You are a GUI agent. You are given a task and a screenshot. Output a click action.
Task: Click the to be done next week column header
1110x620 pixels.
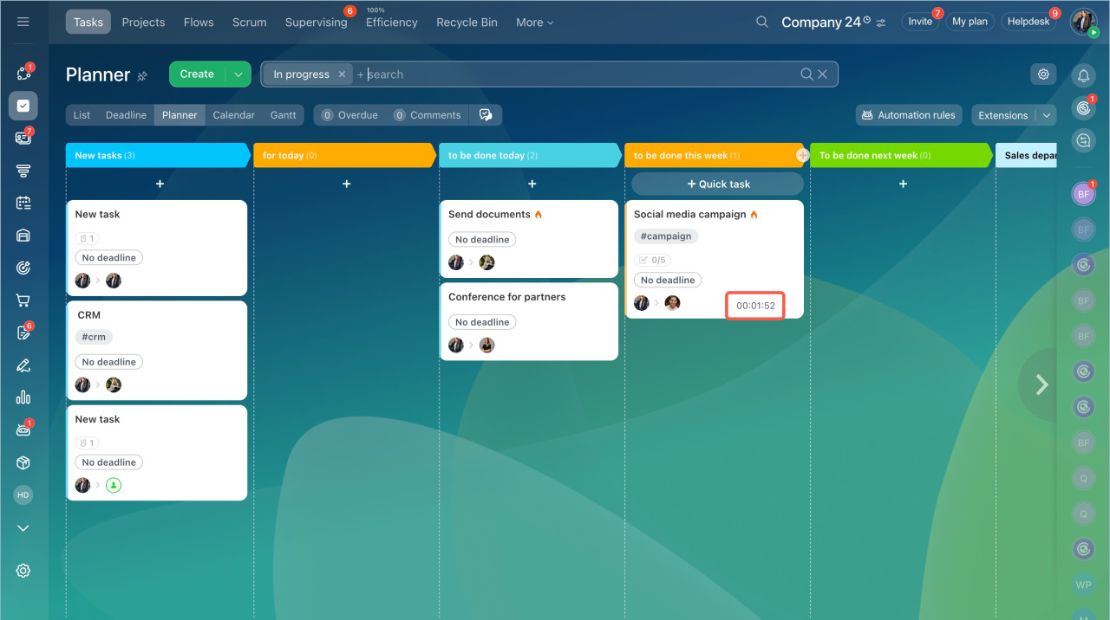[x=900, y=155]
